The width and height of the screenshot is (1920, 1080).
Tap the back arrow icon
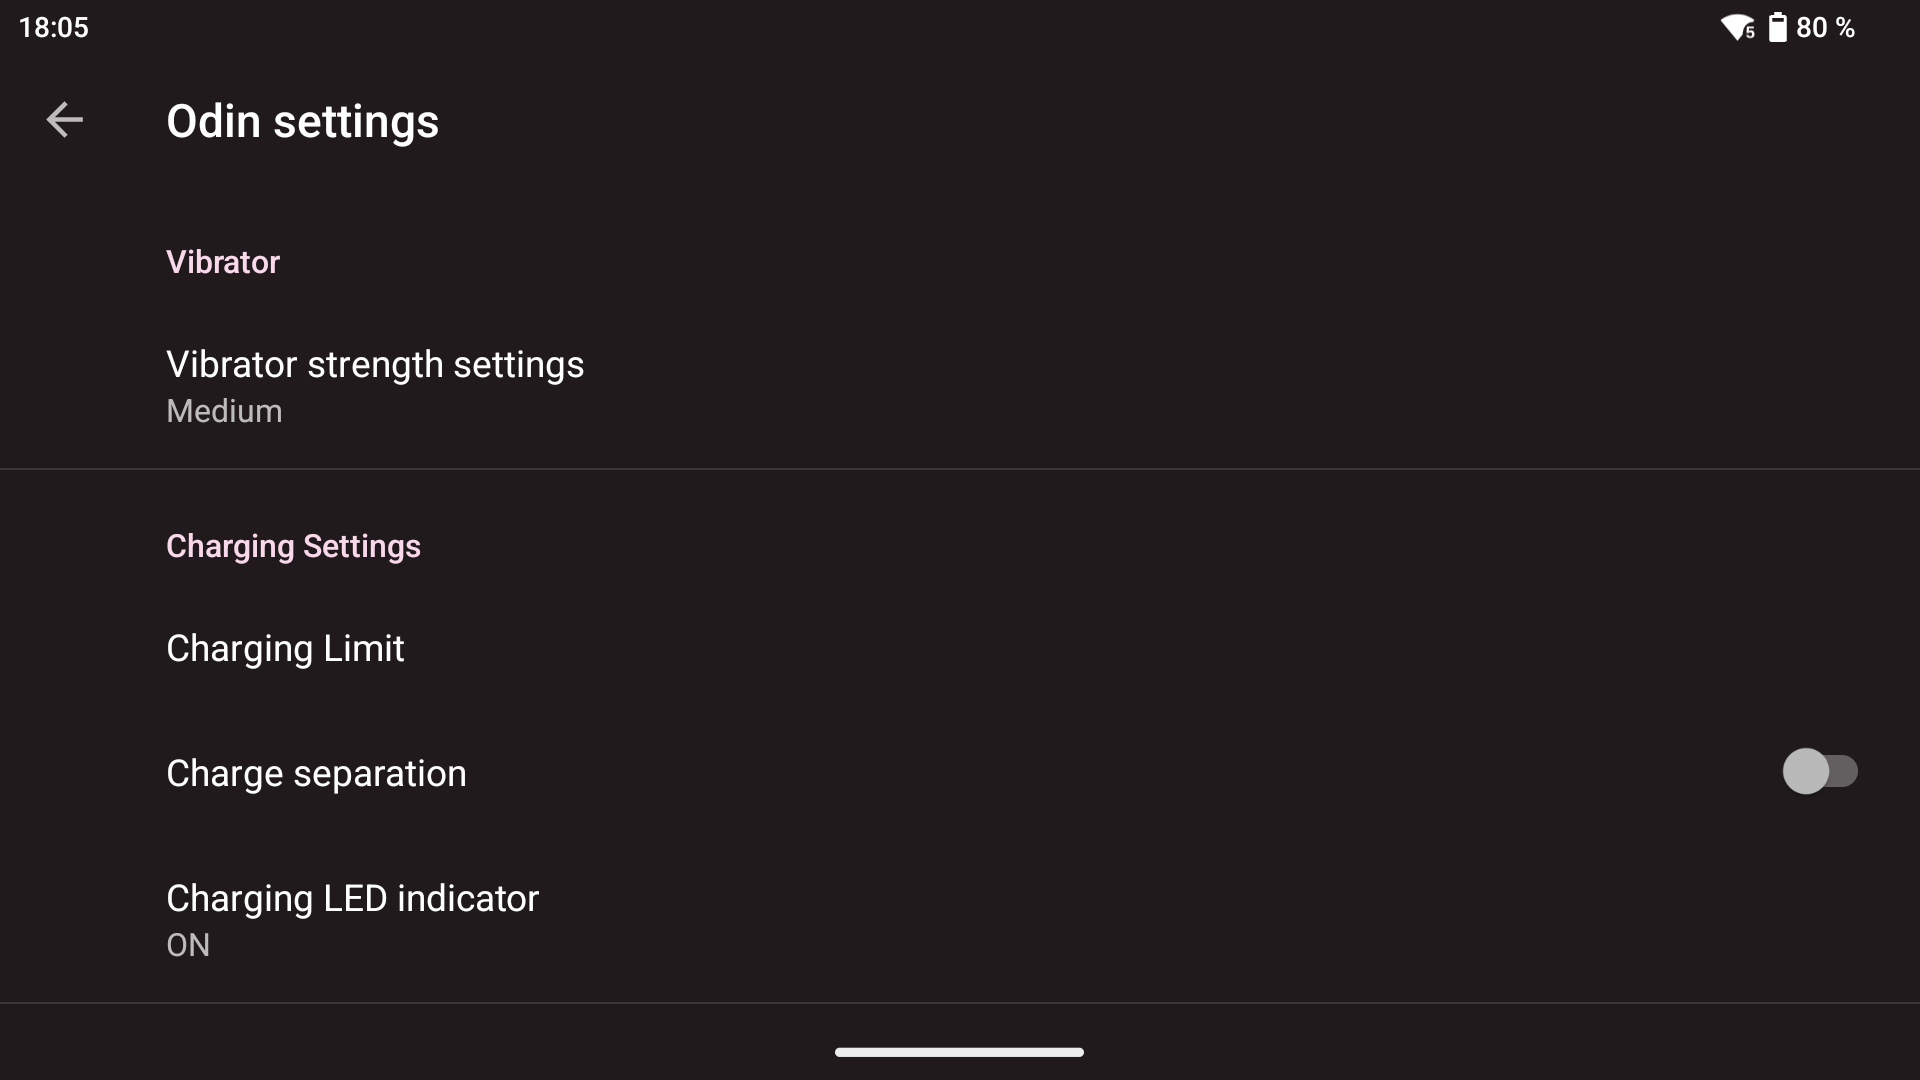(x=64, y=120)
